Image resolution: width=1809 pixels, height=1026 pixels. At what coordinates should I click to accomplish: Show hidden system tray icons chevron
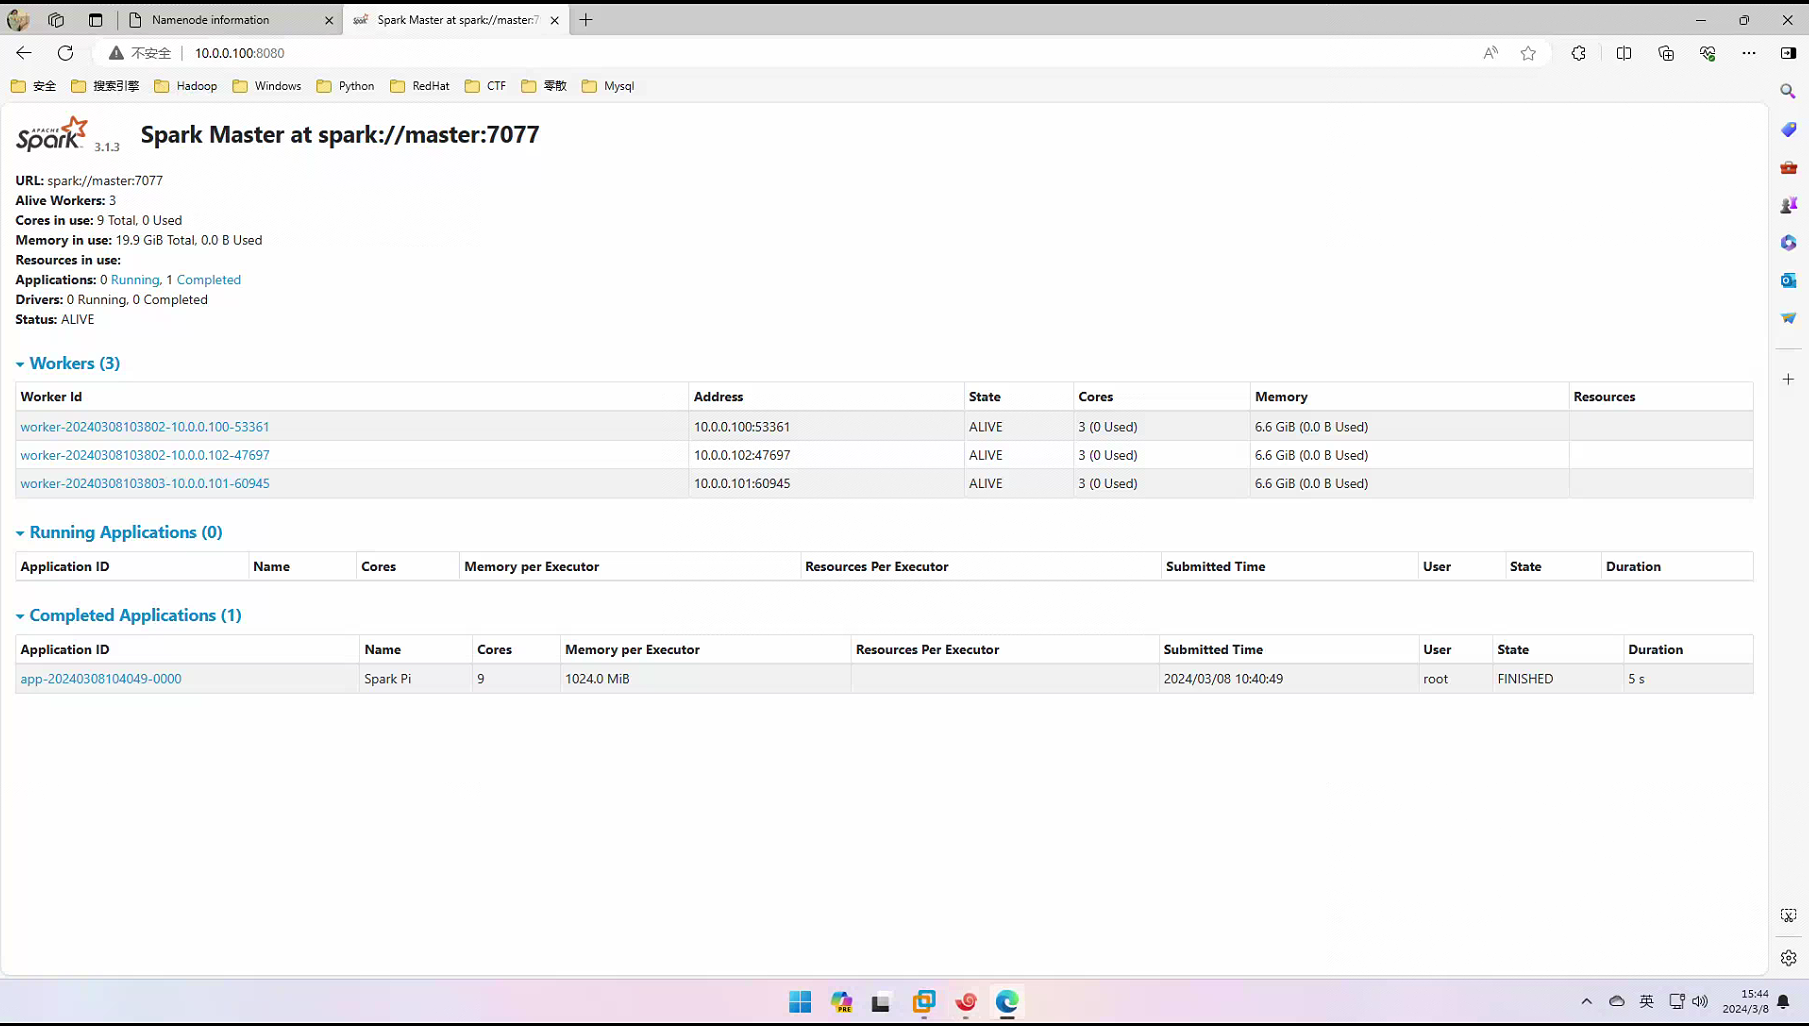click(x=1586, y=1001)
